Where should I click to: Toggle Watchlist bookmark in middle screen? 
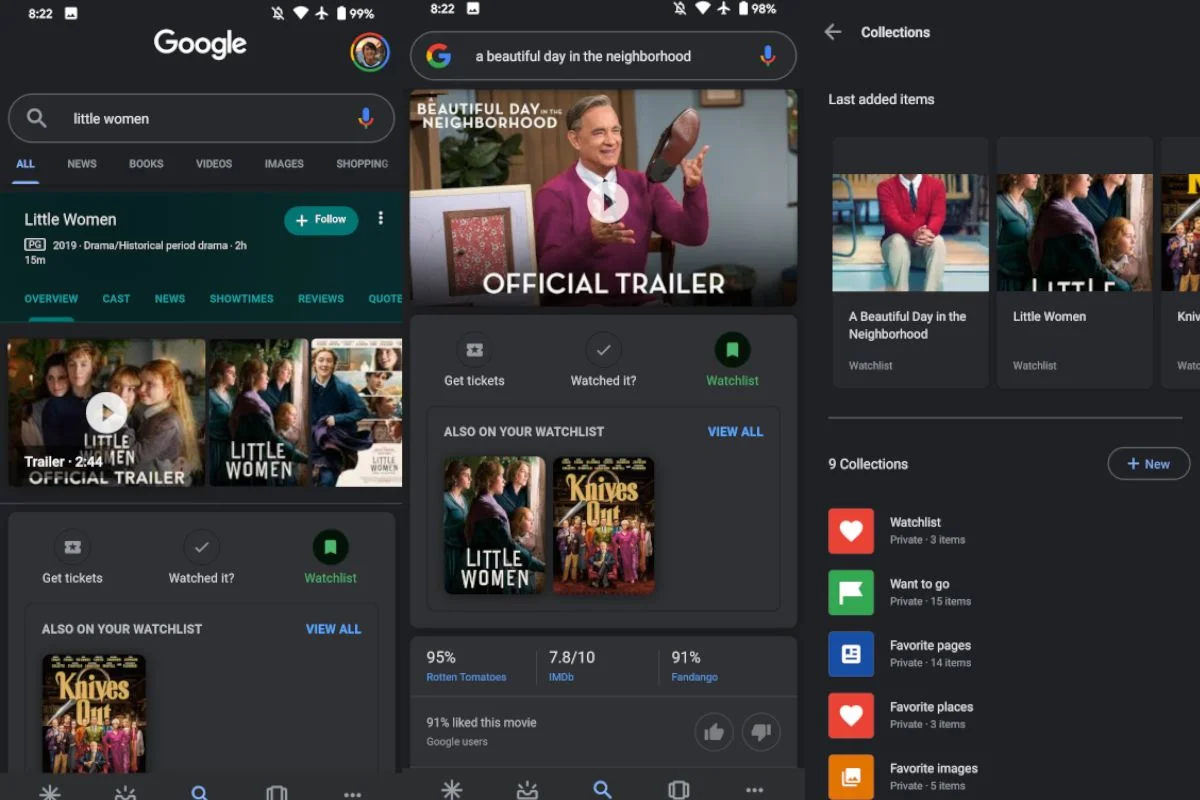pos(732,350)
